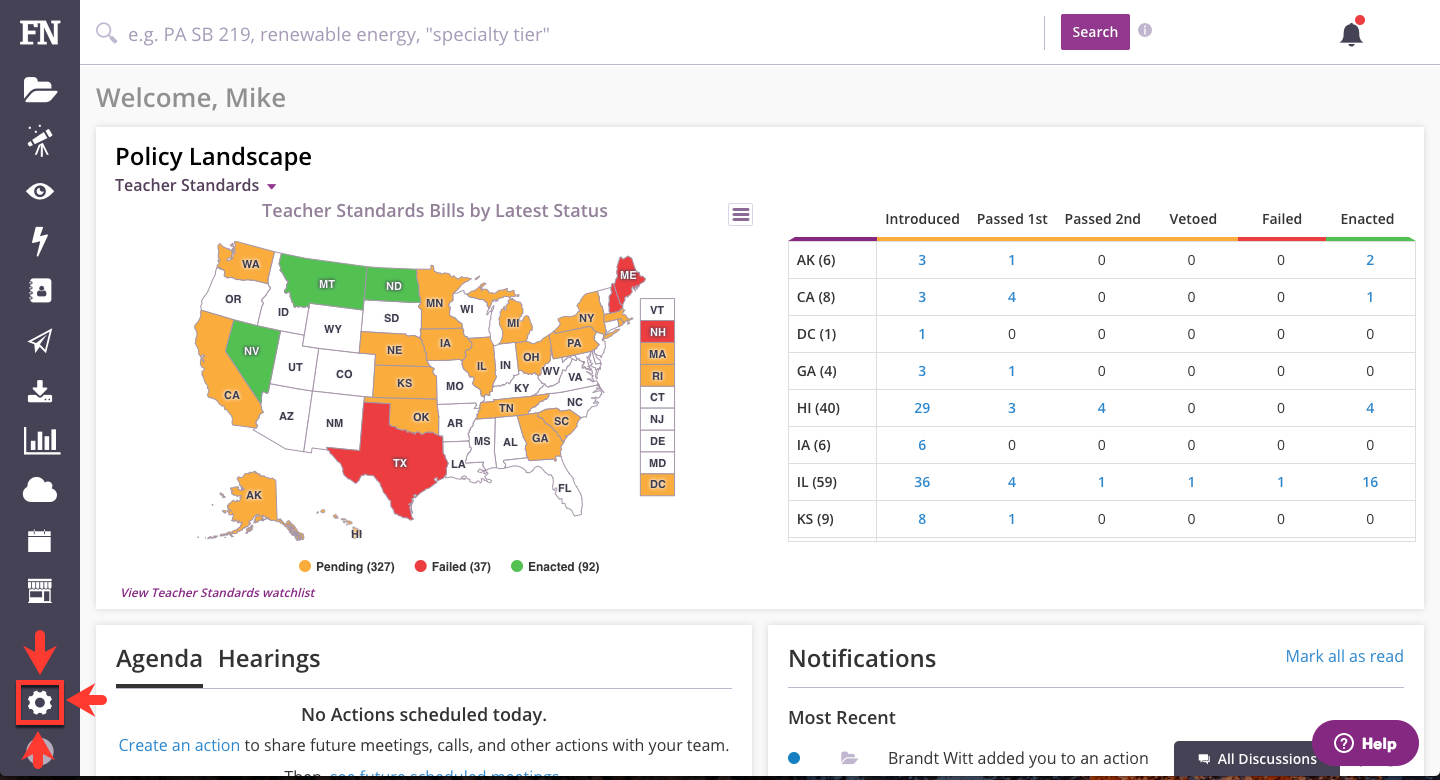This screenshot has width=1440, height=780.
Task: Open IL Introduced count 36
Action: click(x=922, y=482)
